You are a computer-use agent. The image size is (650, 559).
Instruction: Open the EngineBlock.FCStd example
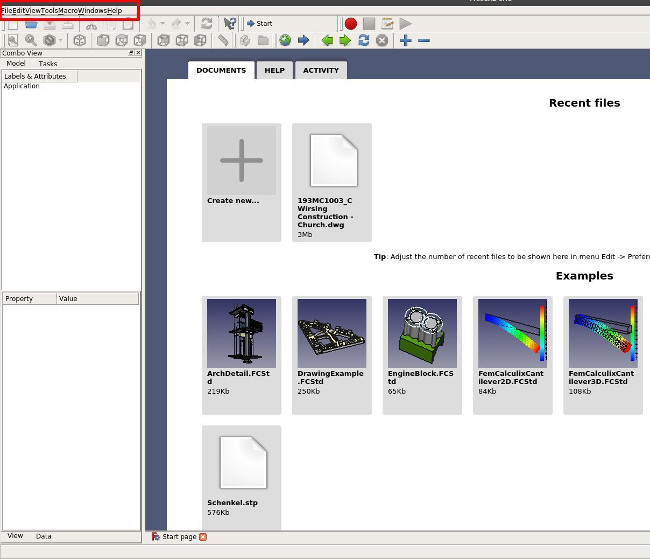pos(421,333)
